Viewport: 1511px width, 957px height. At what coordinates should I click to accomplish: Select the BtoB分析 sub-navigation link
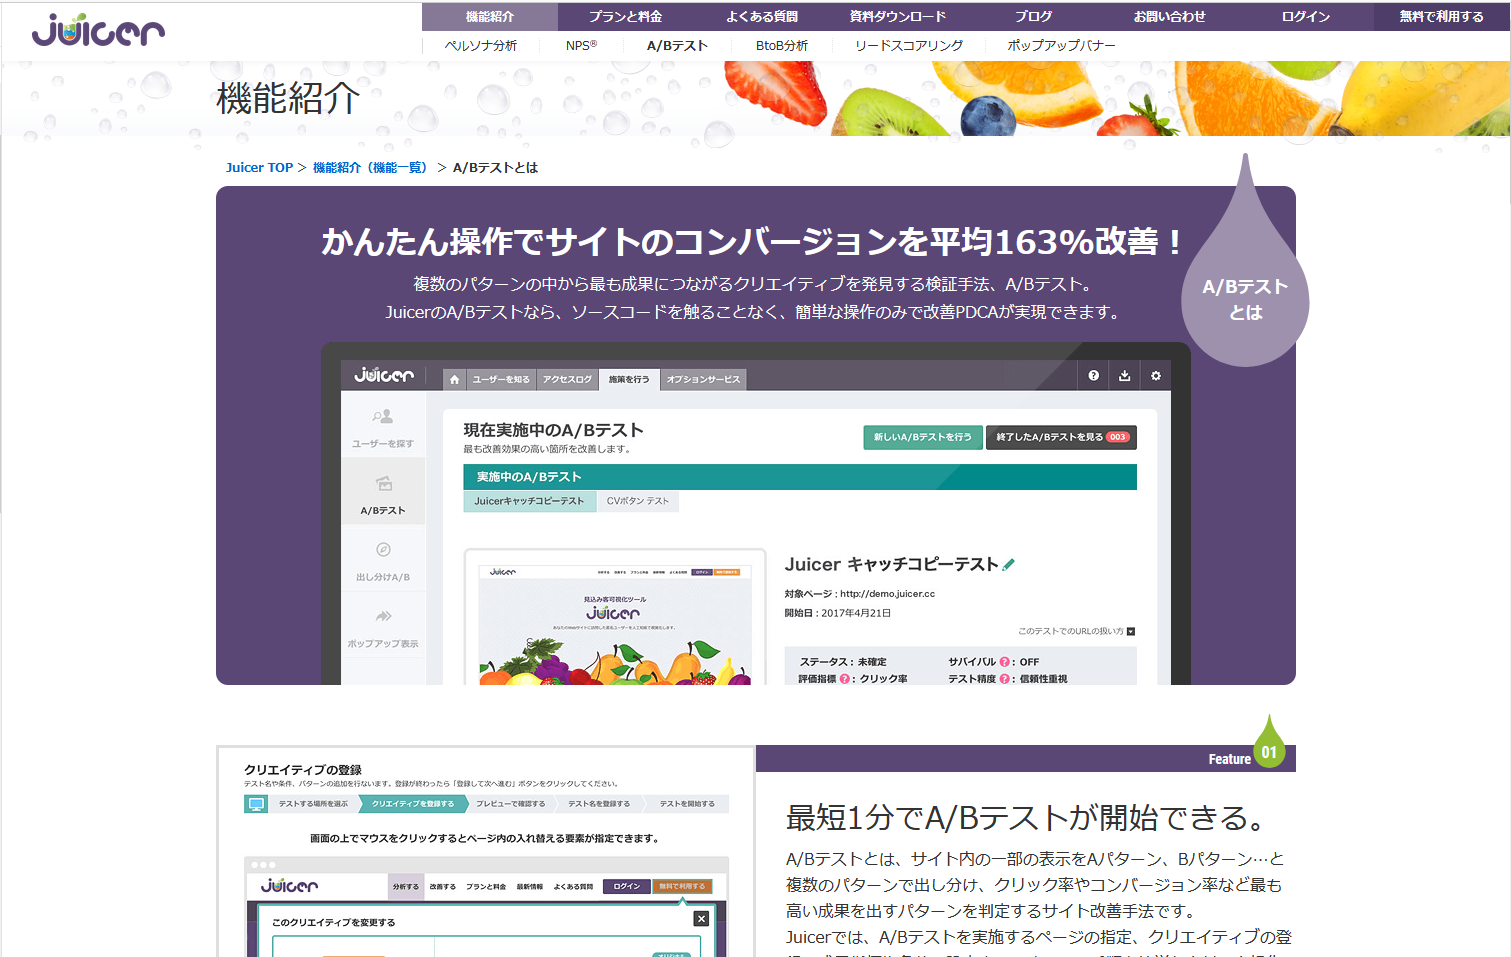coord(782,46)
